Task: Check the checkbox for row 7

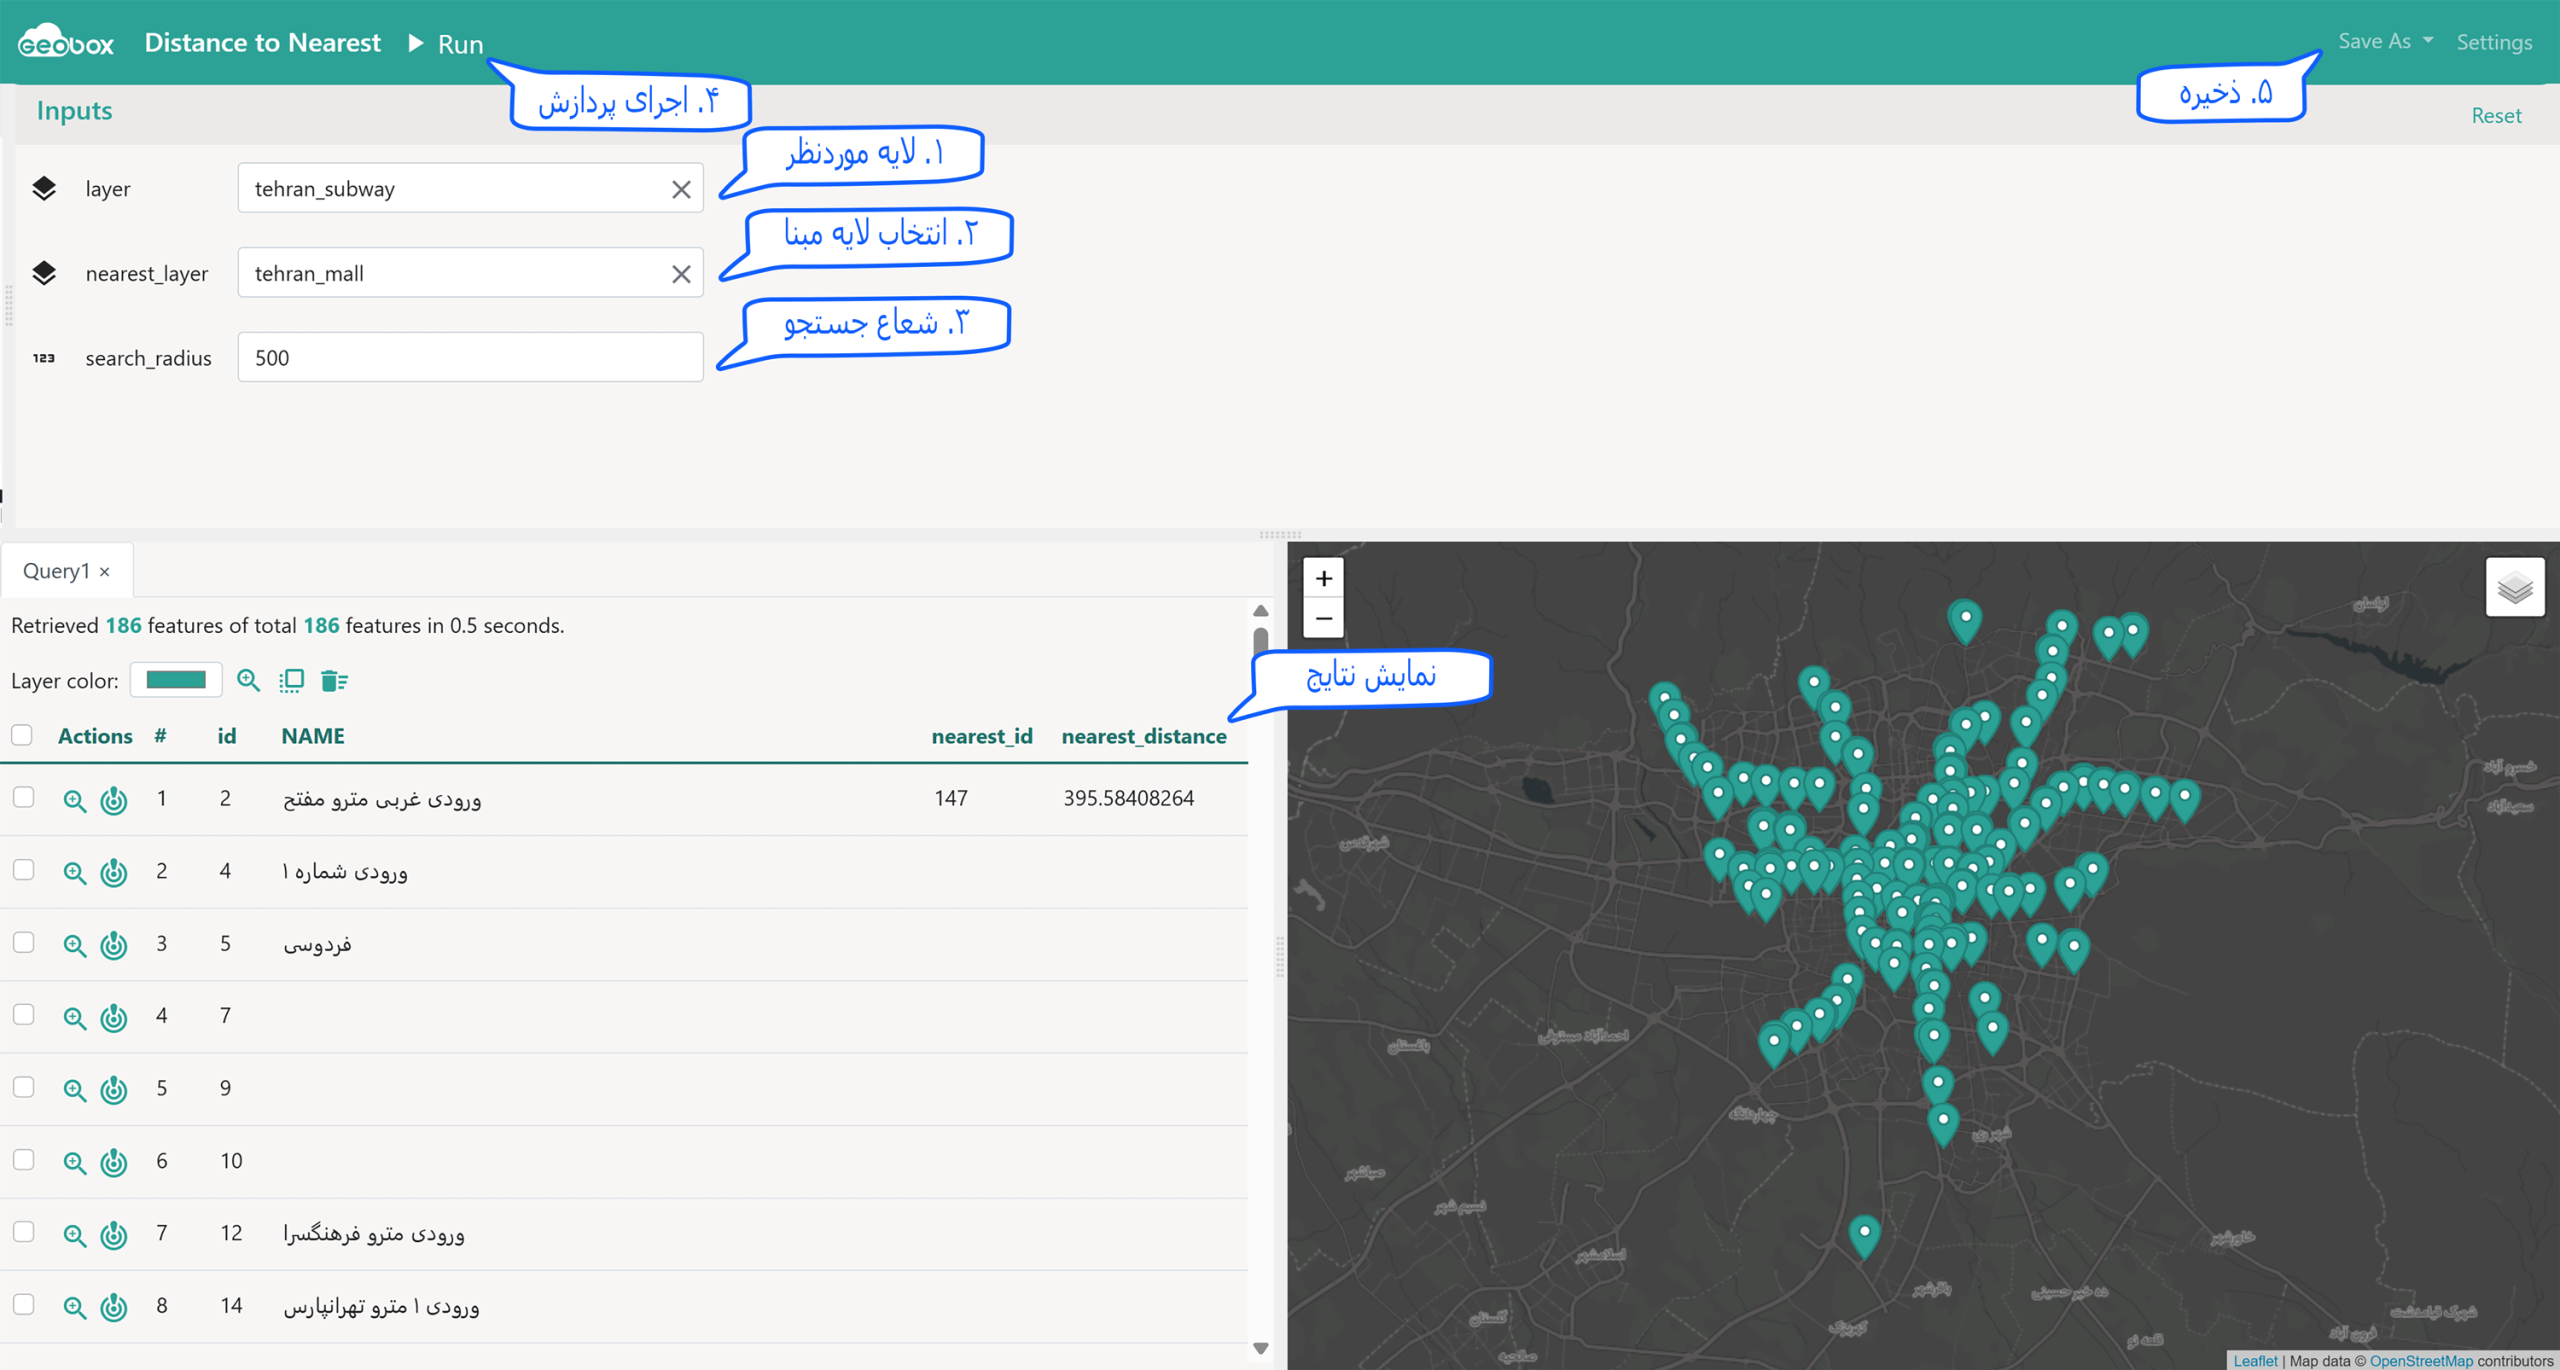Action: [x=24, y=1232]
